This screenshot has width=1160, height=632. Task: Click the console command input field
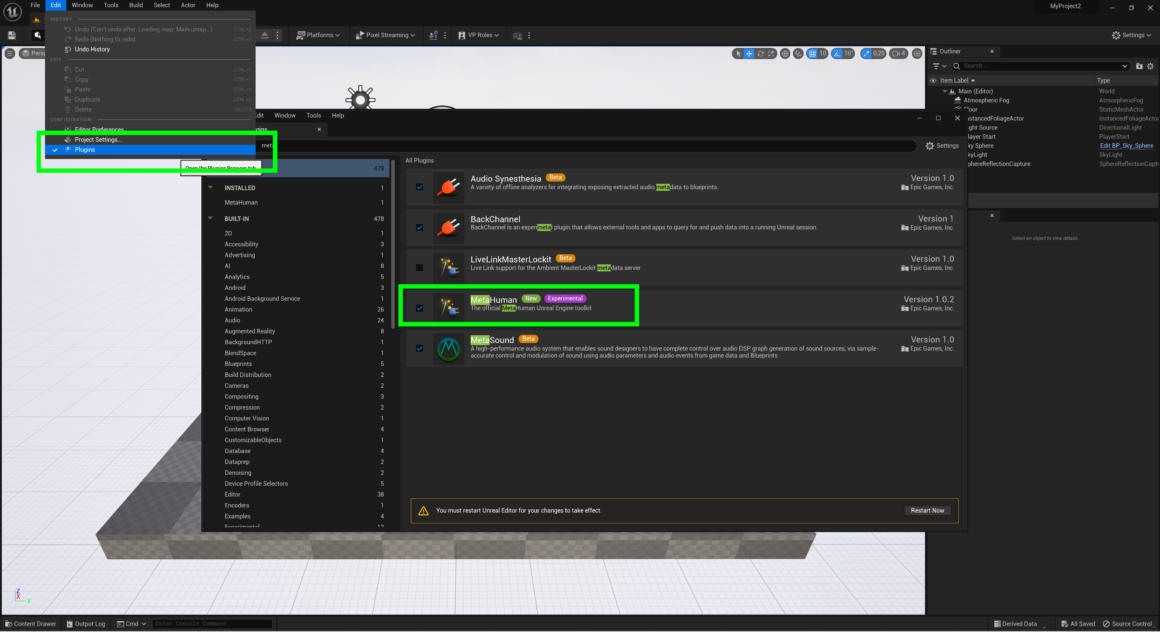[x=212, y=624]
